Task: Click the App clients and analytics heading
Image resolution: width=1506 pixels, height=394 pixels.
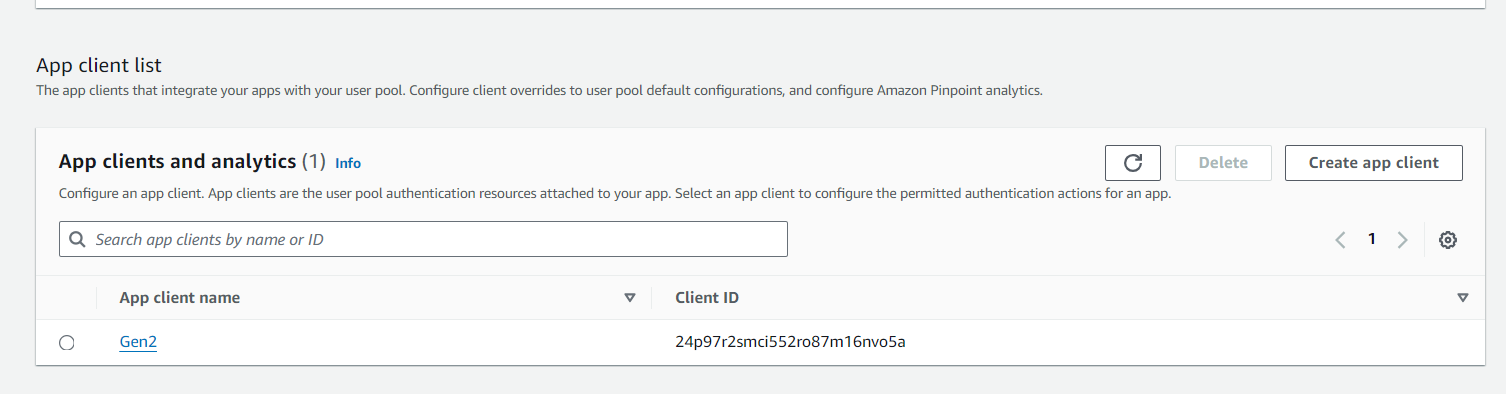Action: click(177, 161)
